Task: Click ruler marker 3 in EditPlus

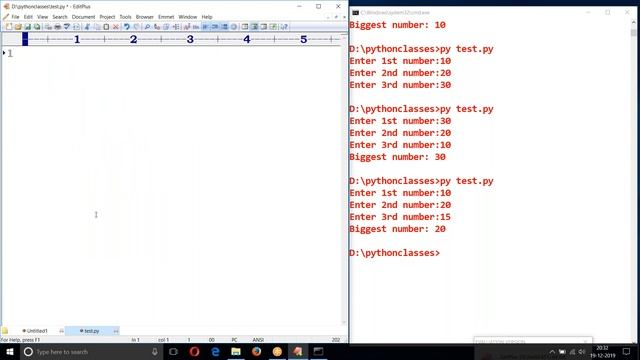Action: (x=190, y=39)
